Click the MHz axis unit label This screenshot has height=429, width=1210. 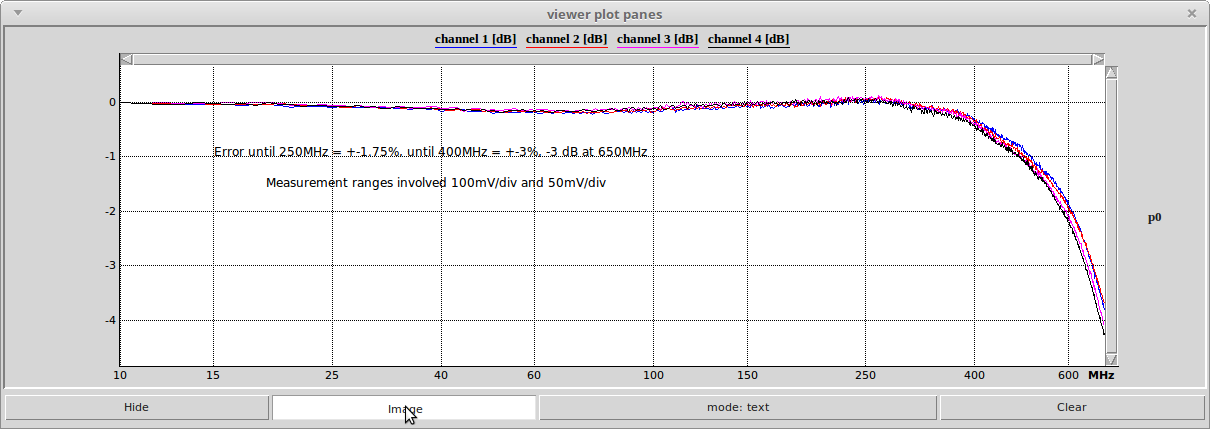click(x=1101, y=375)
